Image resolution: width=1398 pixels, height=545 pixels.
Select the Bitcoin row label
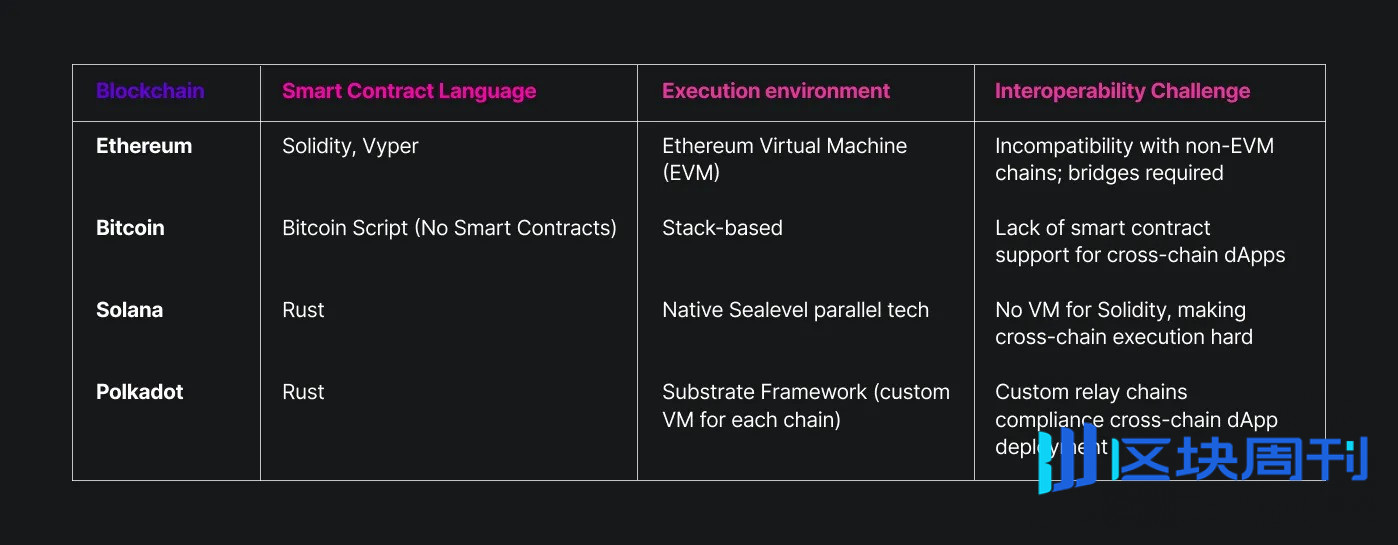point(130,228)
